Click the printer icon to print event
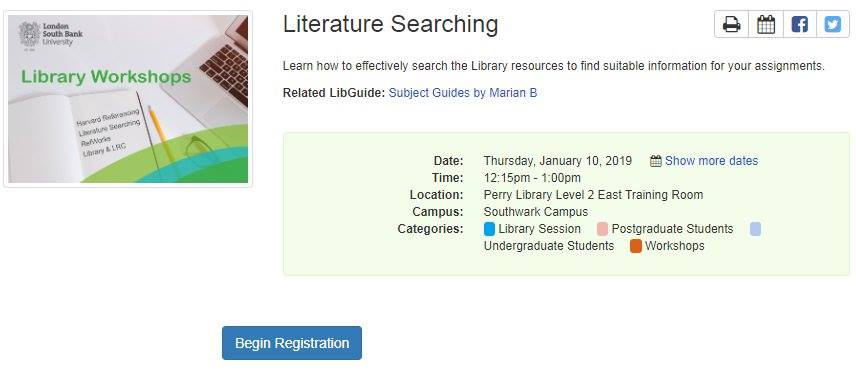856x370 pixels. click(x=732, y=25)
